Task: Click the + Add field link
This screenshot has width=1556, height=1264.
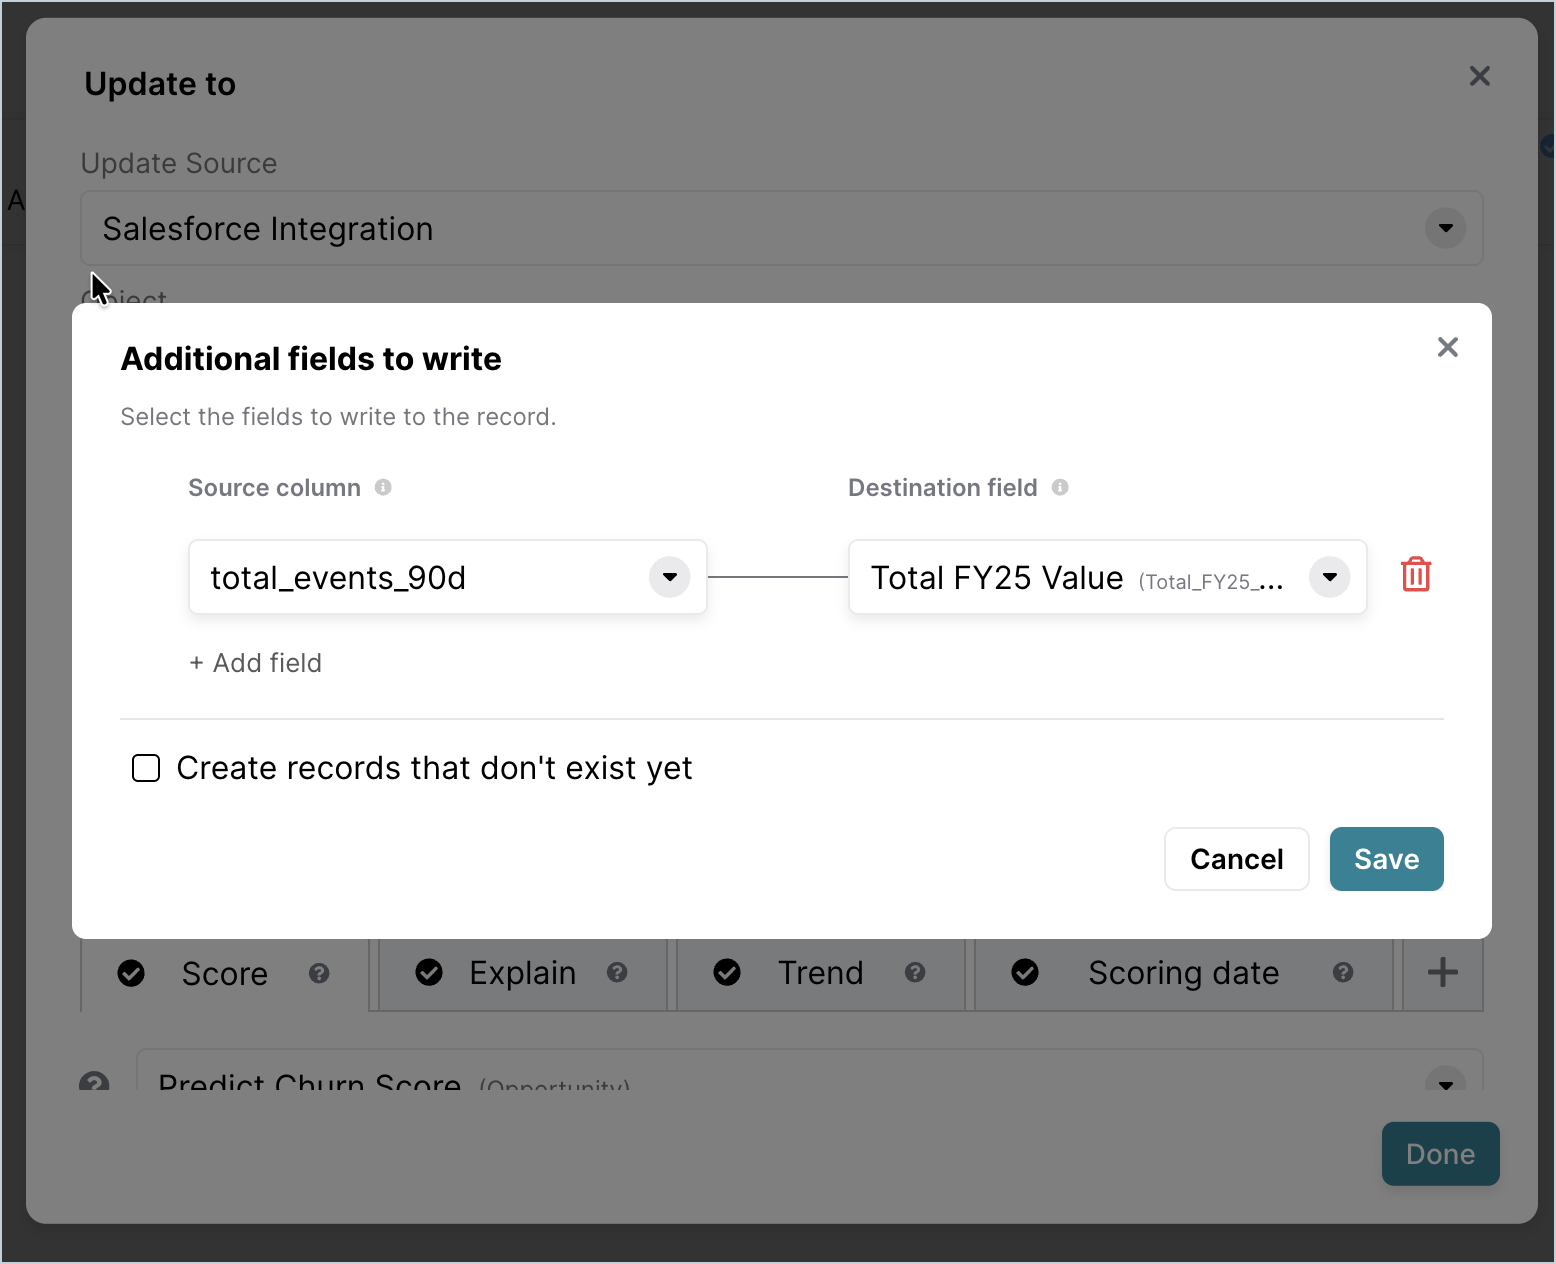Action: tap(256, 663)
